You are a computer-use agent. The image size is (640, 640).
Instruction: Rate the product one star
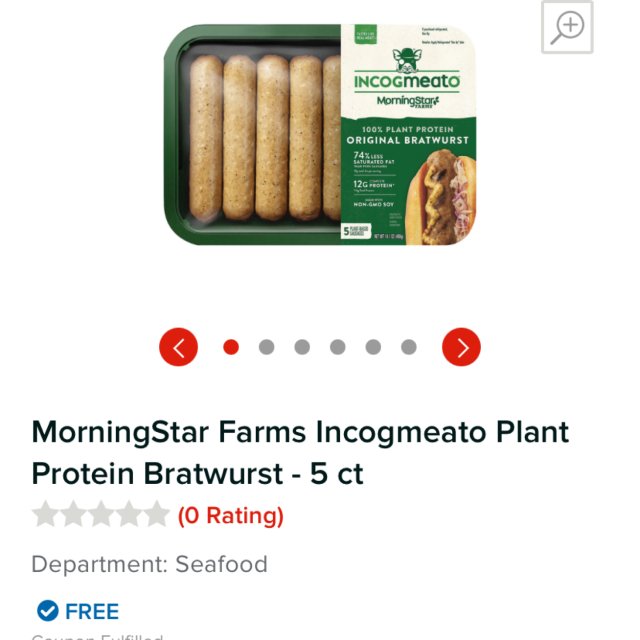(x=45, y=516)
